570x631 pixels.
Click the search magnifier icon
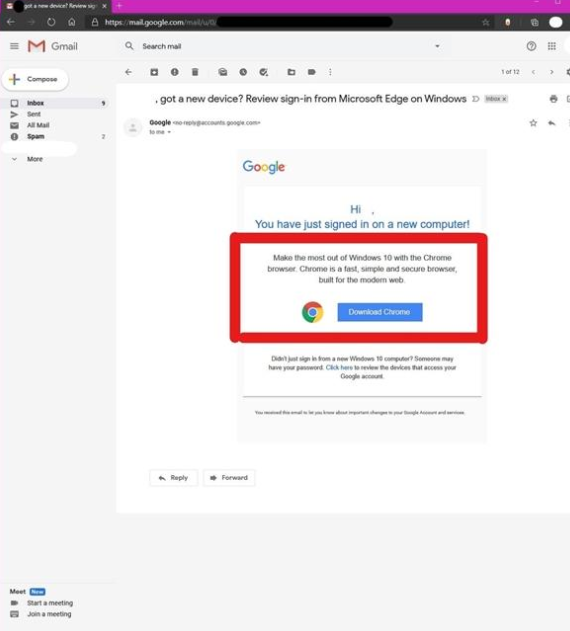pyautogui.click(x=129, y=46)
